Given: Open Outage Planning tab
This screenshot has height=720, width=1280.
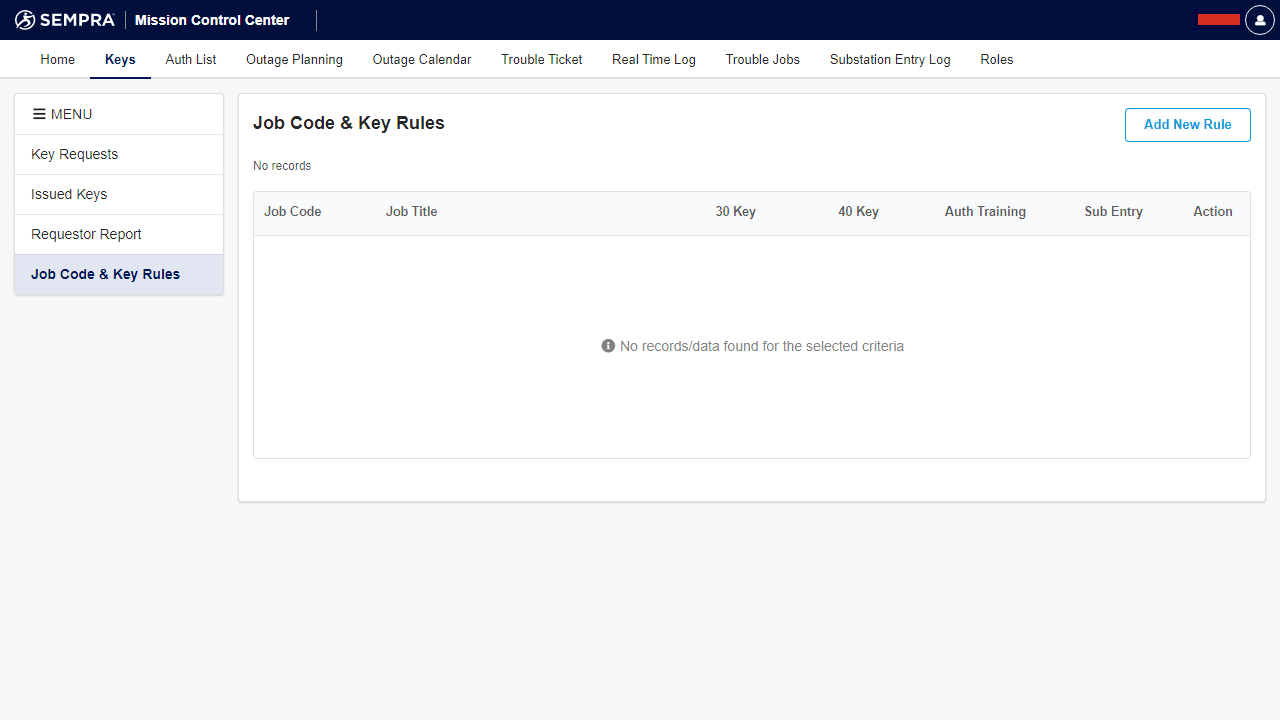Looking at the screenshot, I should [294, 59].
